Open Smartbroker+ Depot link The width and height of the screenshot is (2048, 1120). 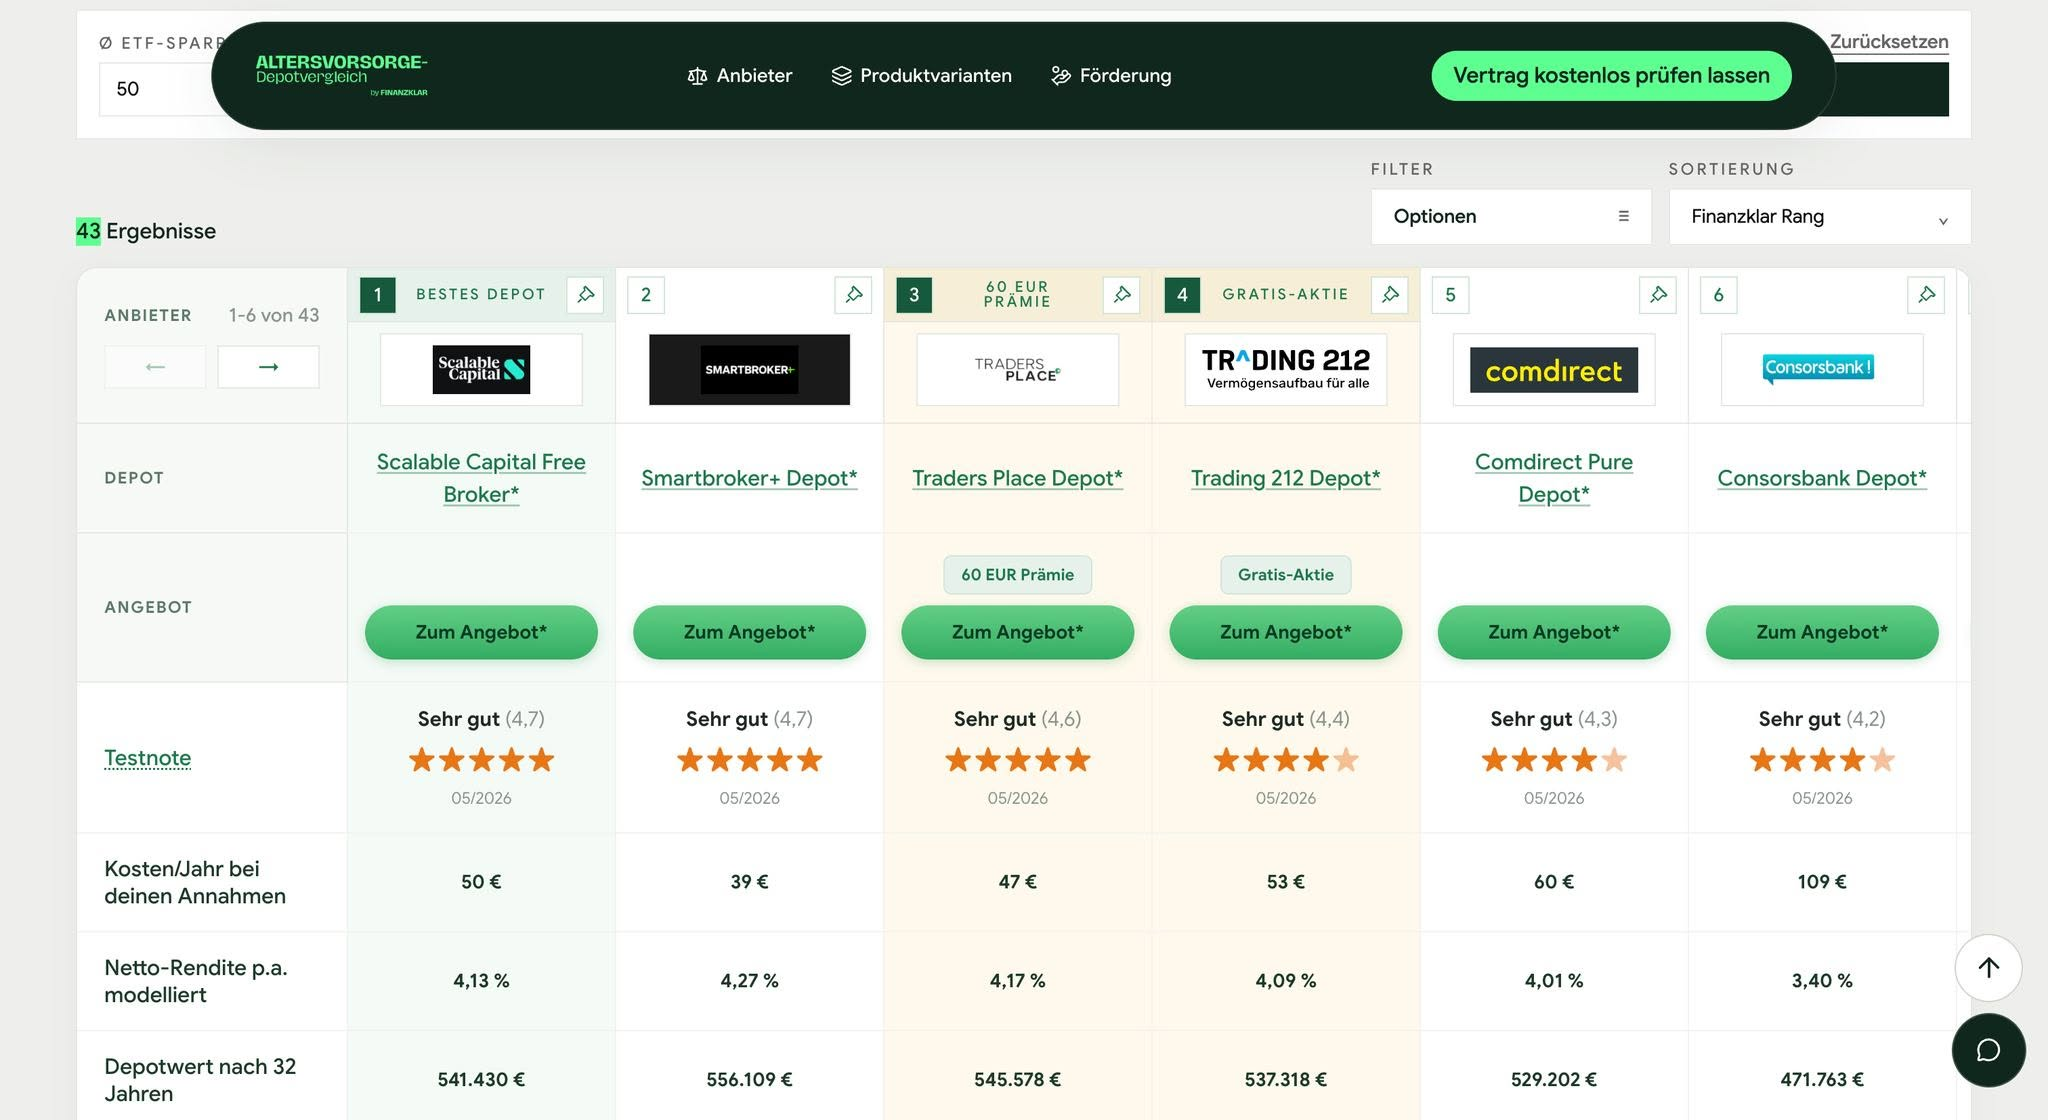[749, 478]
